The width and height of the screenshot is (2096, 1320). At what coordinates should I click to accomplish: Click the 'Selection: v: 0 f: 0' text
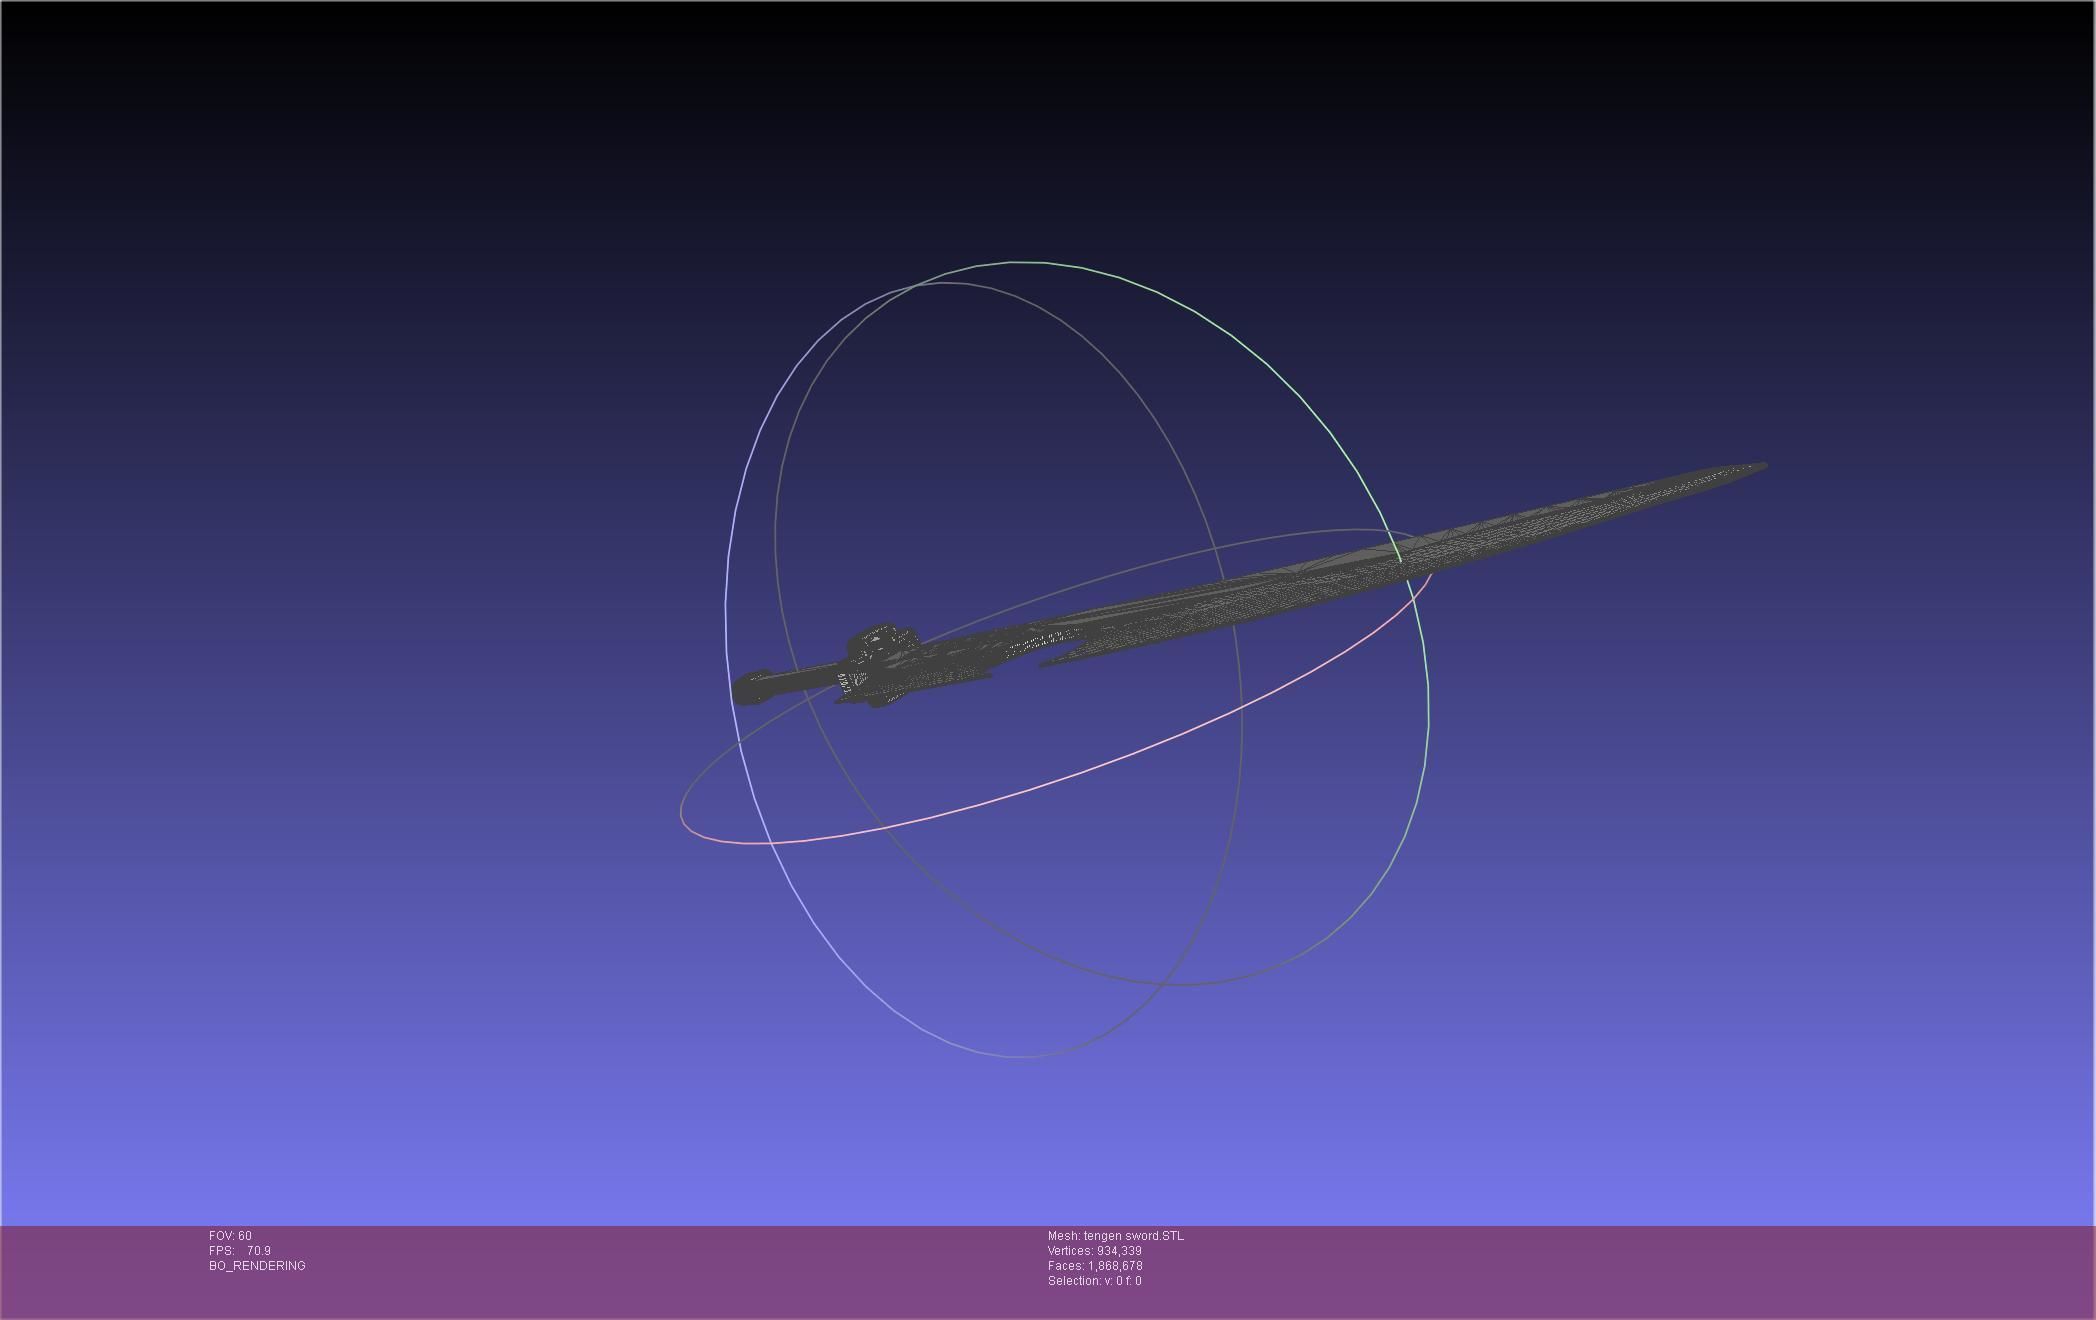click(x=1094, y=1281)
